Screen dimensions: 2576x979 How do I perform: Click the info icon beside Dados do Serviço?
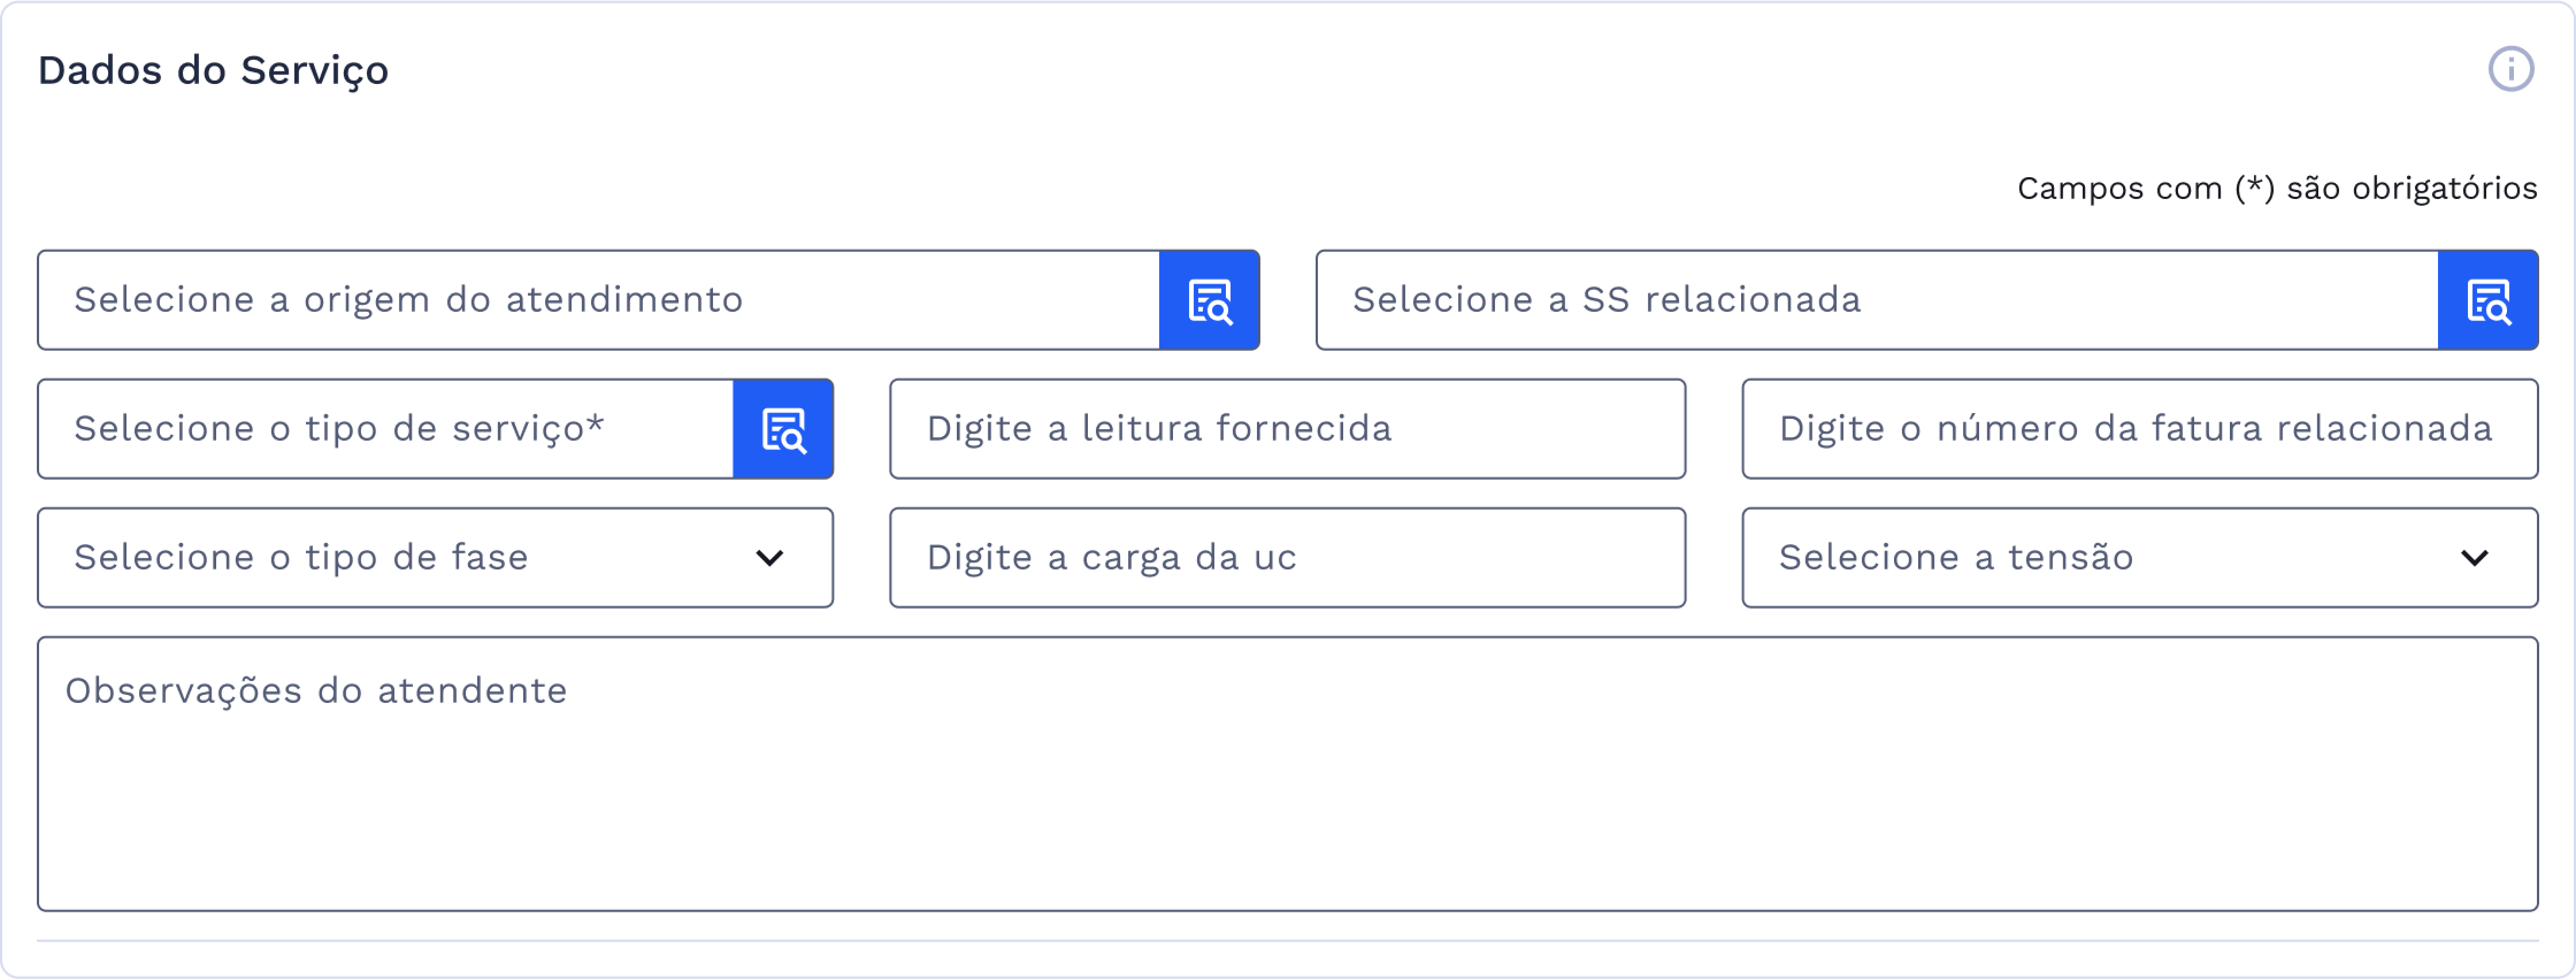2510,70
